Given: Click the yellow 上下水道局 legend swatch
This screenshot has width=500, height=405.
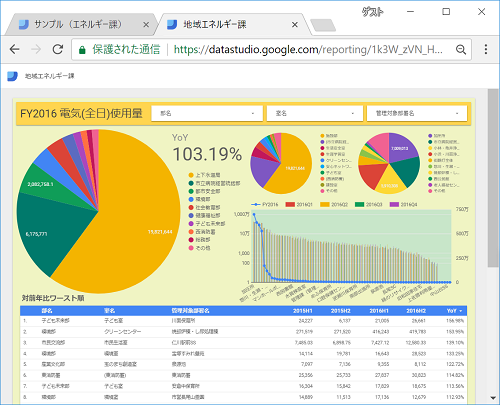Looking at the screenshot, I should point(191,175).
